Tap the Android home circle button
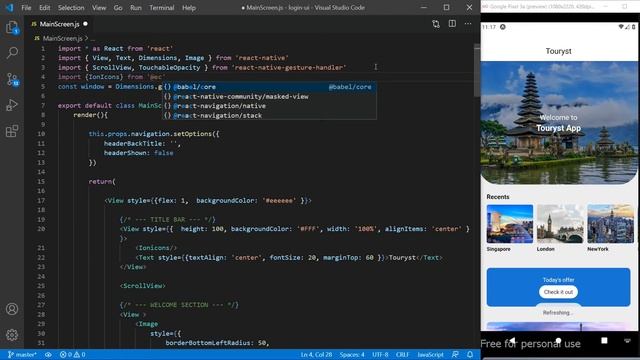640x360 pixels. click(x=558, y=340)
